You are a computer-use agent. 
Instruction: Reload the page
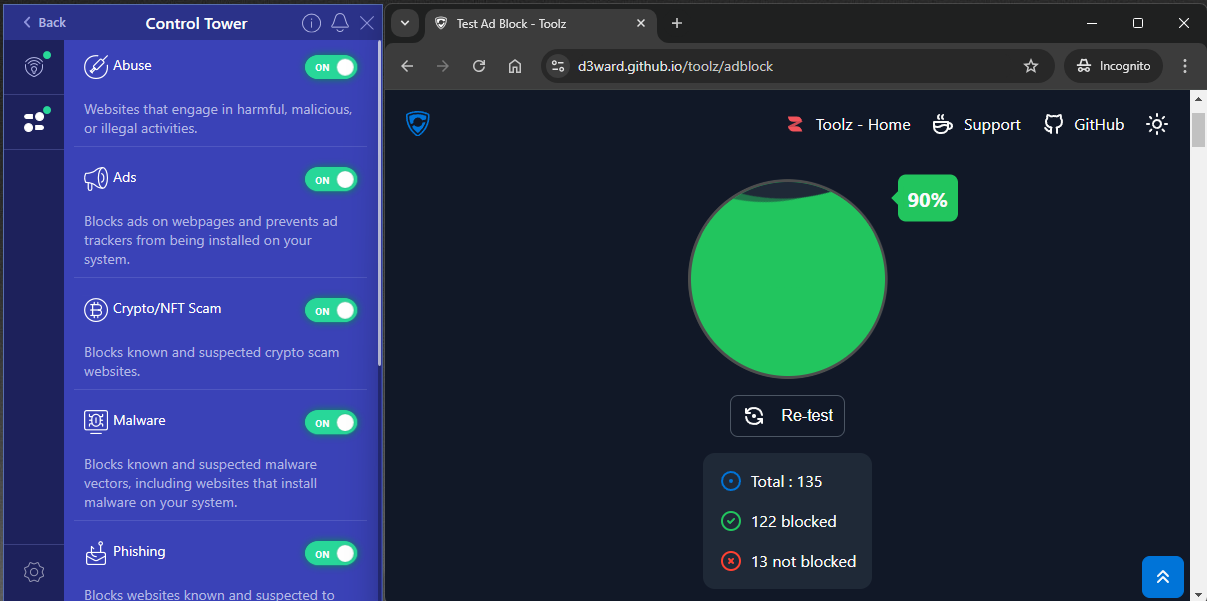coord(479,66)
